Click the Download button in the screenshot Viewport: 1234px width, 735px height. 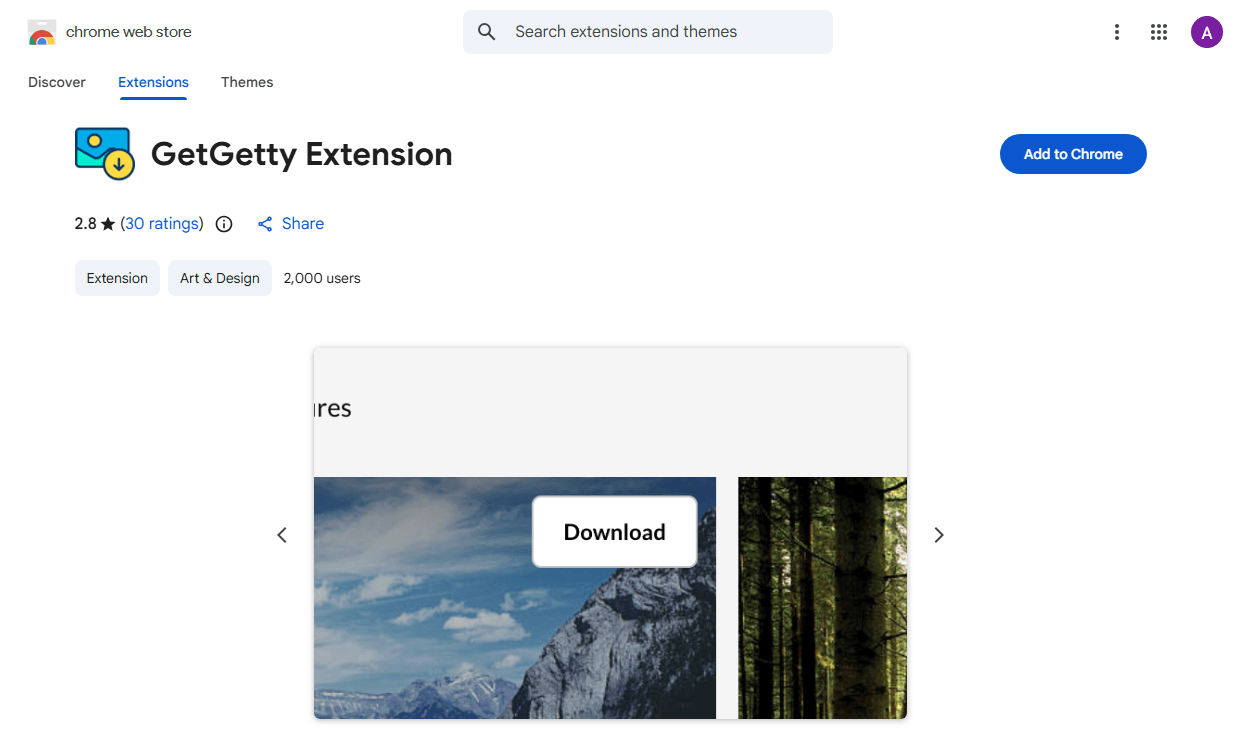click(x=614, y=532)
